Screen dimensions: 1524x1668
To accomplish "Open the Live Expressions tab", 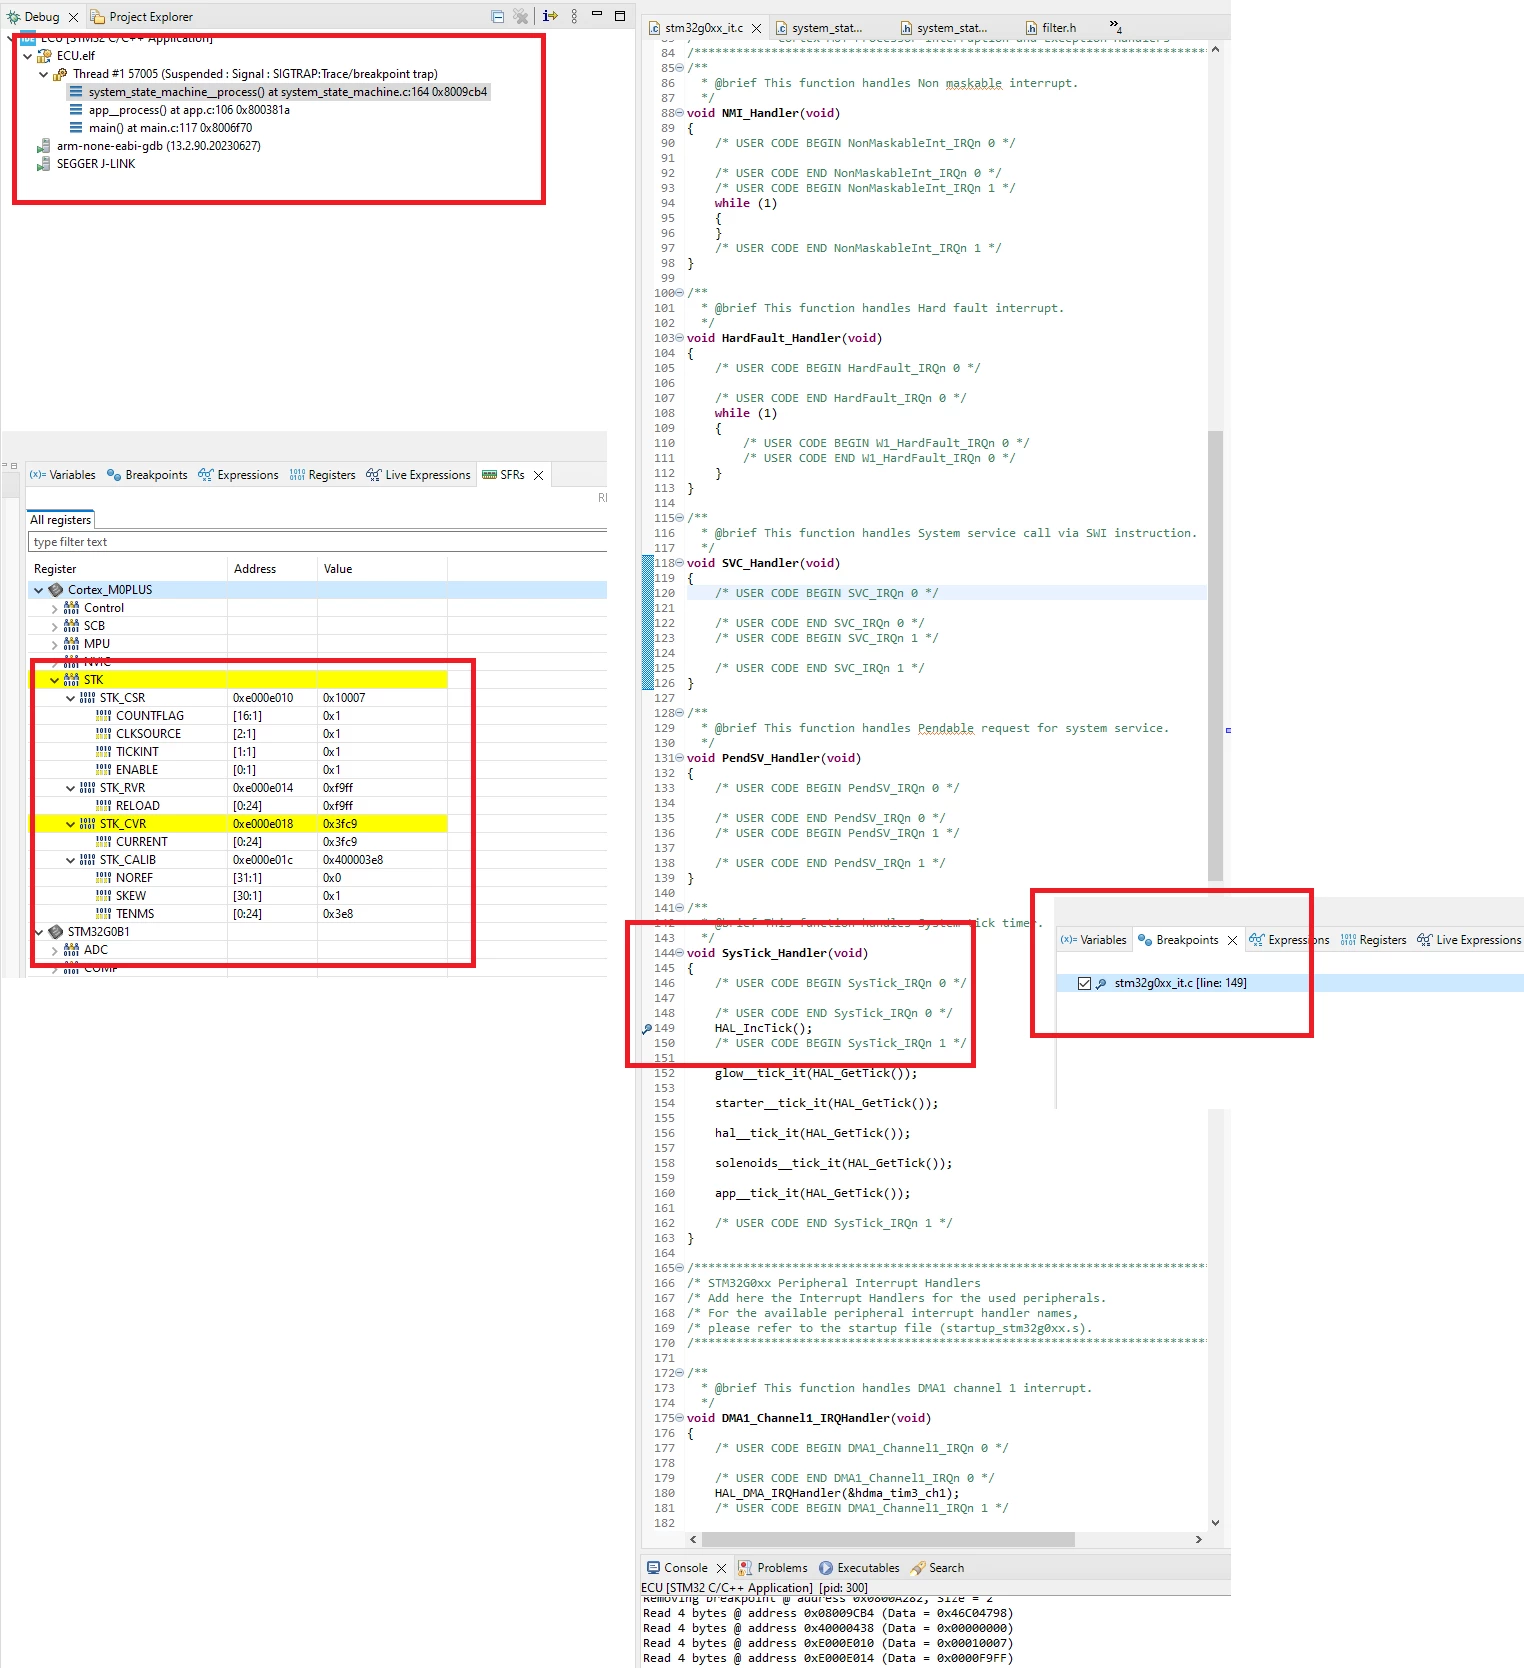I will (418, 475).
